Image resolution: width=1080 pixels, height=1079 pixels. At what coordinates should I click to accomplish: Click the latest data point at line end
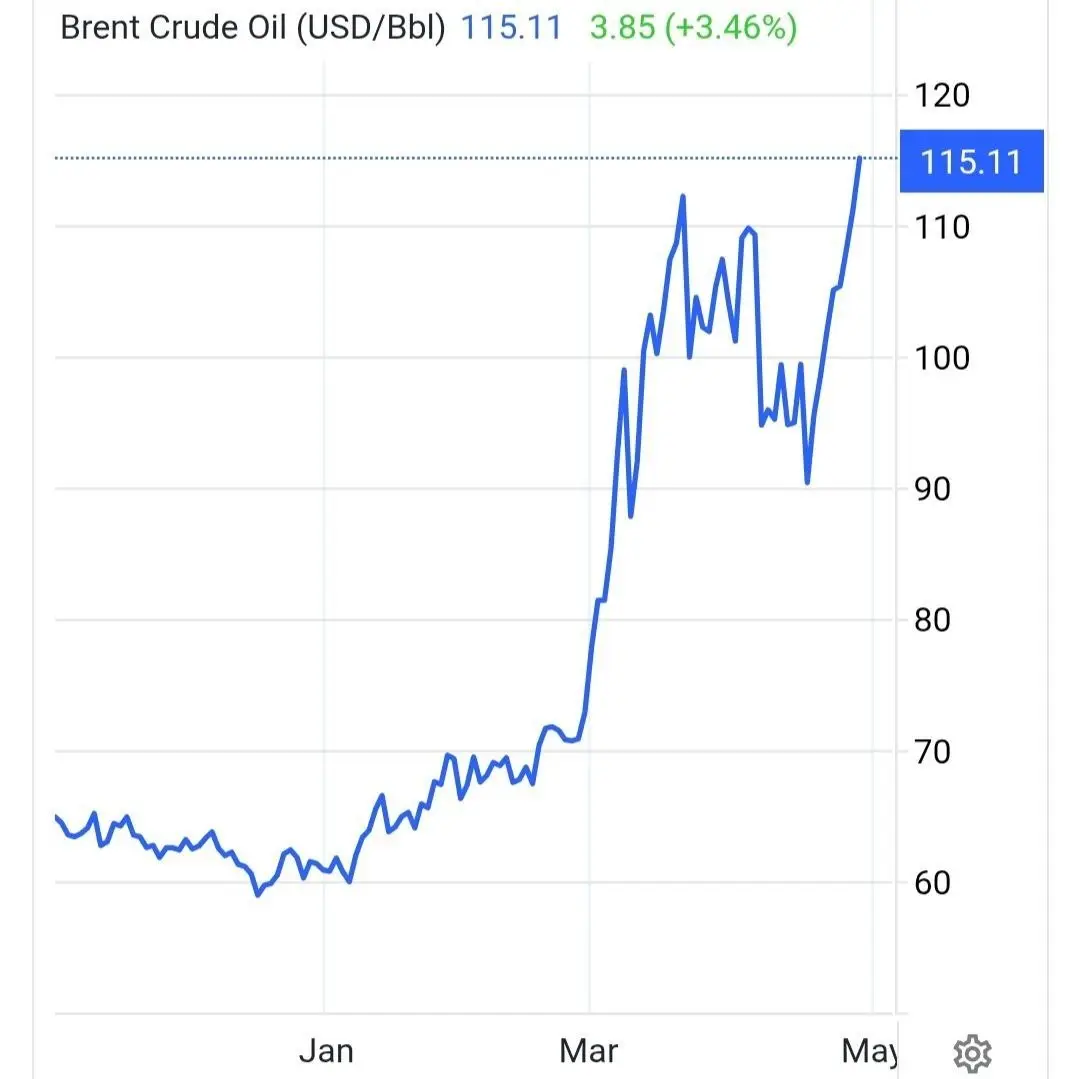coord(860,158)
